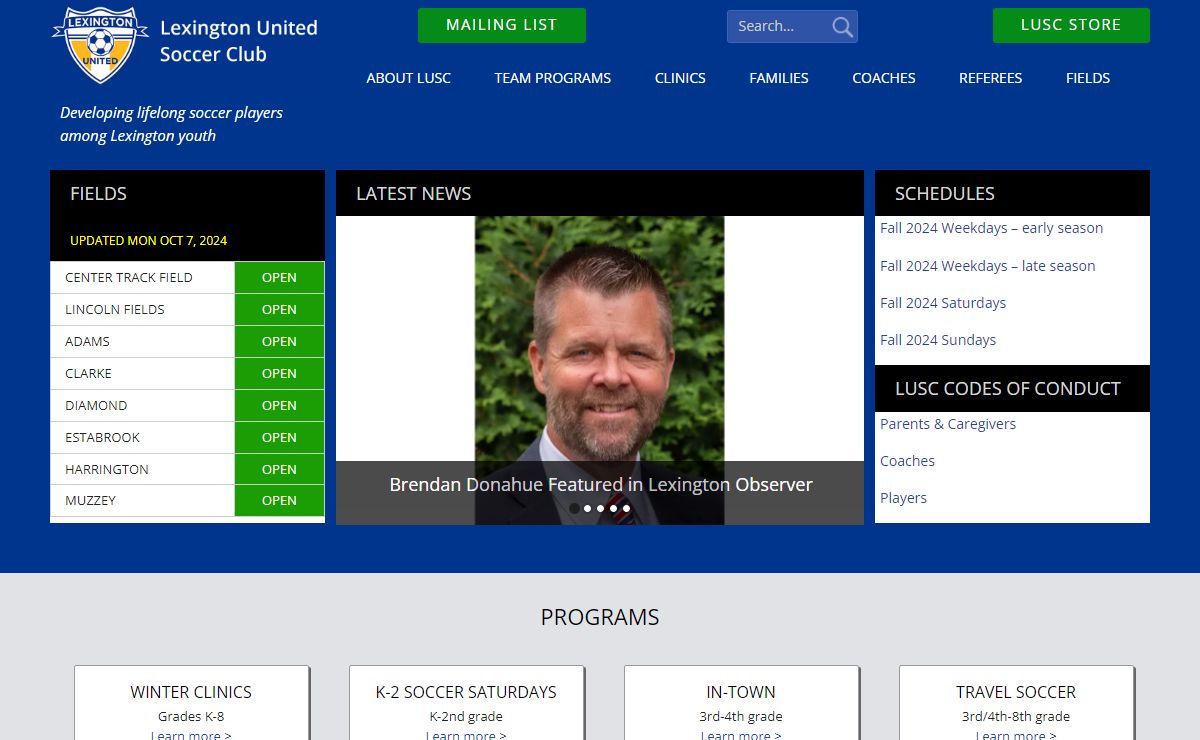Open Fall 2024 Weekdays late season schedule
The height and width of the screenshot is (740, 1200).
(987, 266)
